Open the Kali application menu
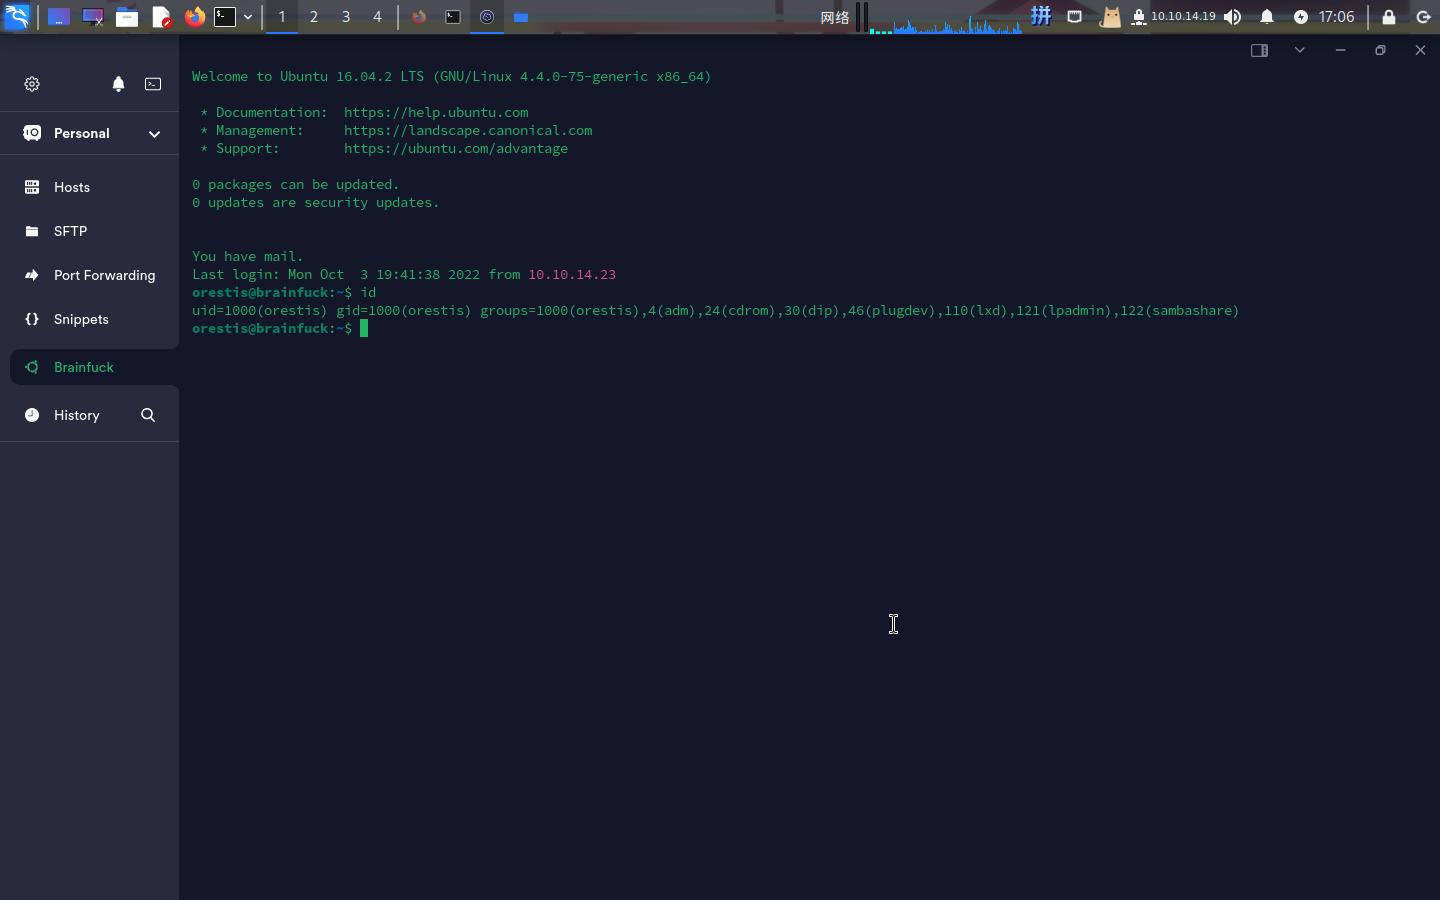Screen dimensions: 1440x900 click(17, 17)
